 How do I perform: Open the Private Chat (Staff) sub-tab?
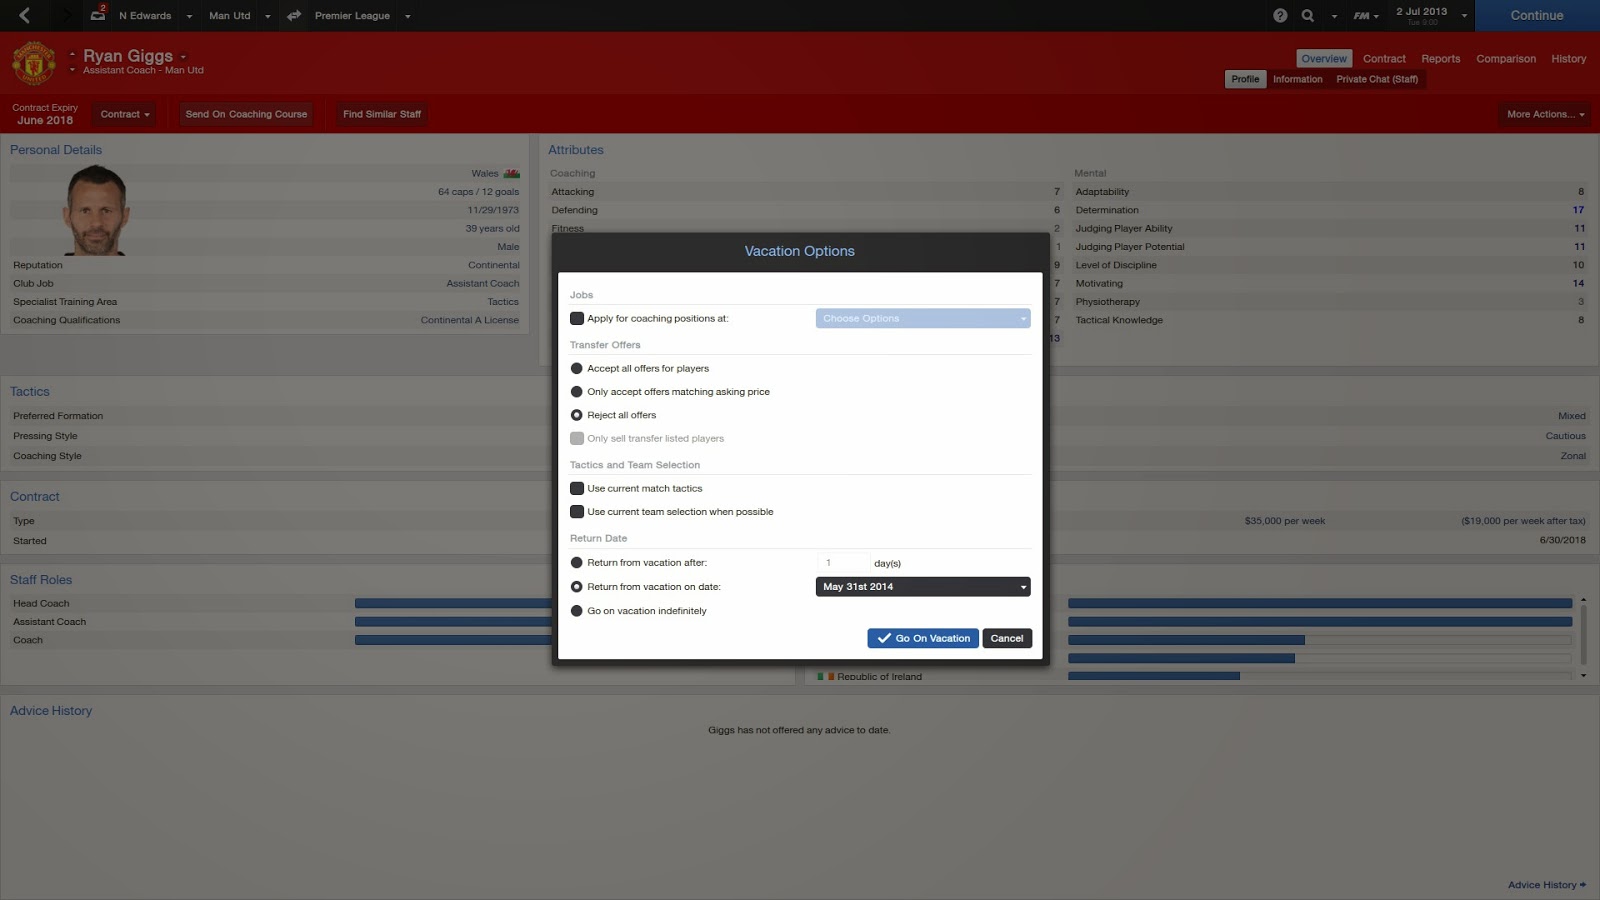[1377, 80]
